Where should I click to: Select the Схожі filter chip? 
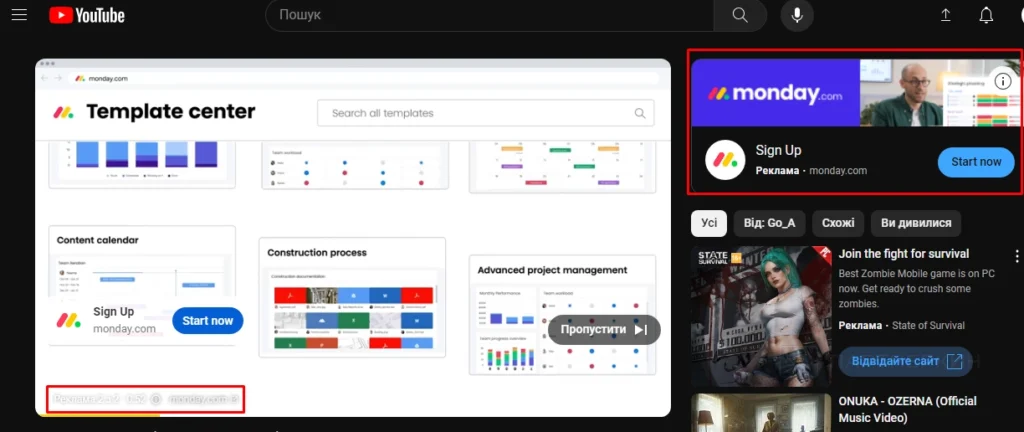(x=838, y=223)
